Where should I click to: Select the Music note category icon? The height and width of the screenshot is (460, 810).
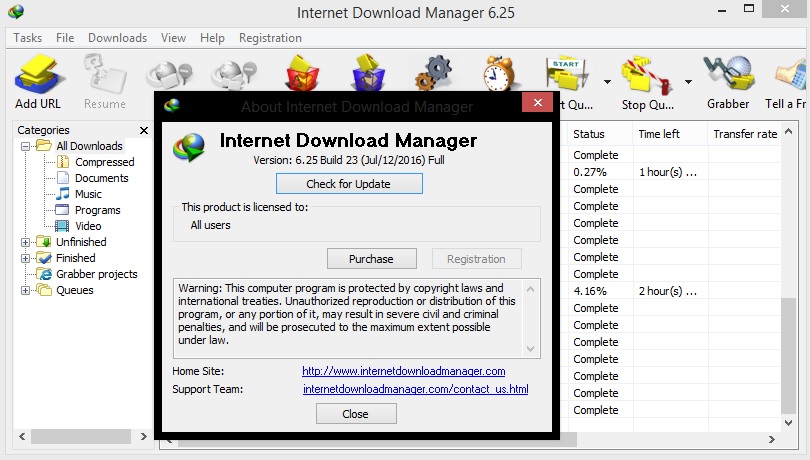click(63, 194)
